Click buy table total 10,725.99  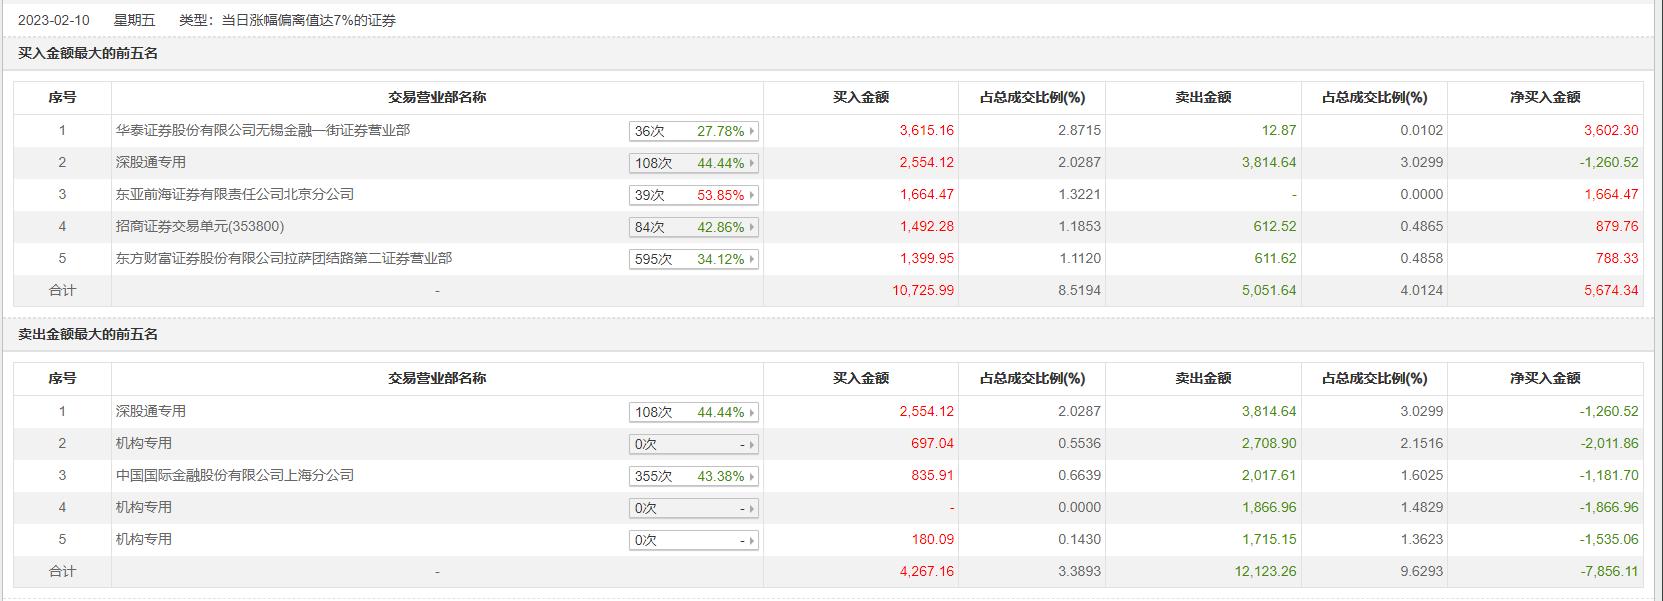tap(923, 290)
